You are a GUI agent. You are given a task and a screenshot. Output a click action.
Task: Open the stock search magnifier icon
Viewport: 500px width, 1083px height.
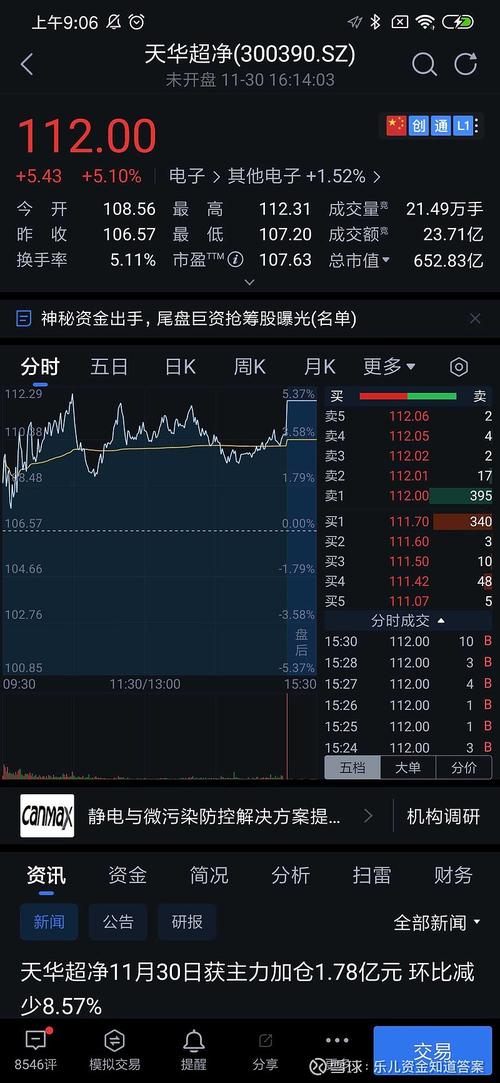[424, 65]
